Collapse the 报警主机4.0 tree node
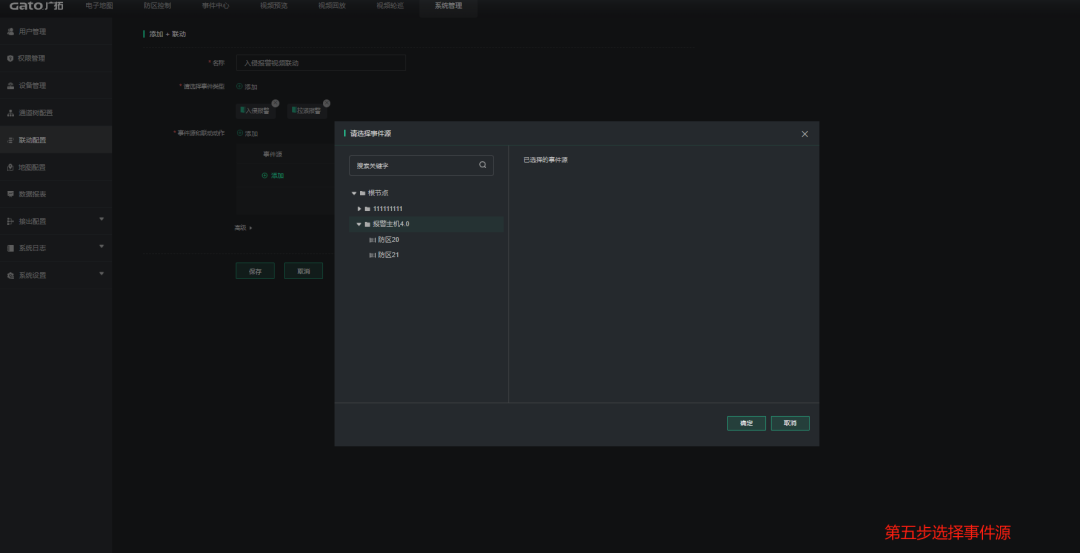The image size is (1080, 553). [x=359, y=224]
